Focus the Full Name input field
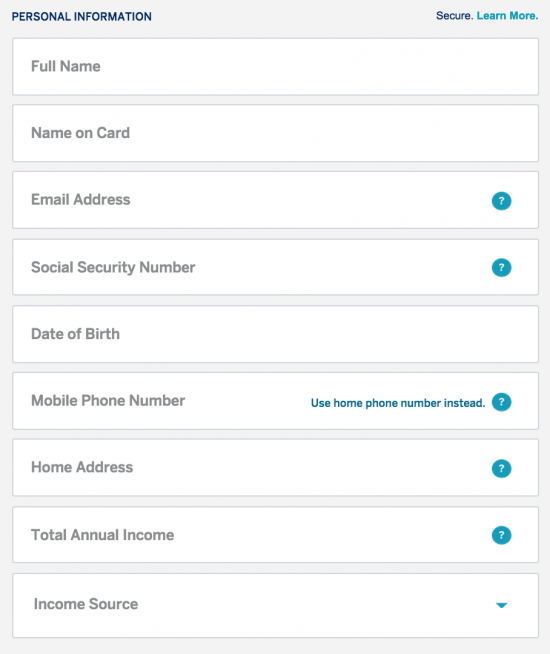The height and width of the screenshot is (654, 550). 275,67
